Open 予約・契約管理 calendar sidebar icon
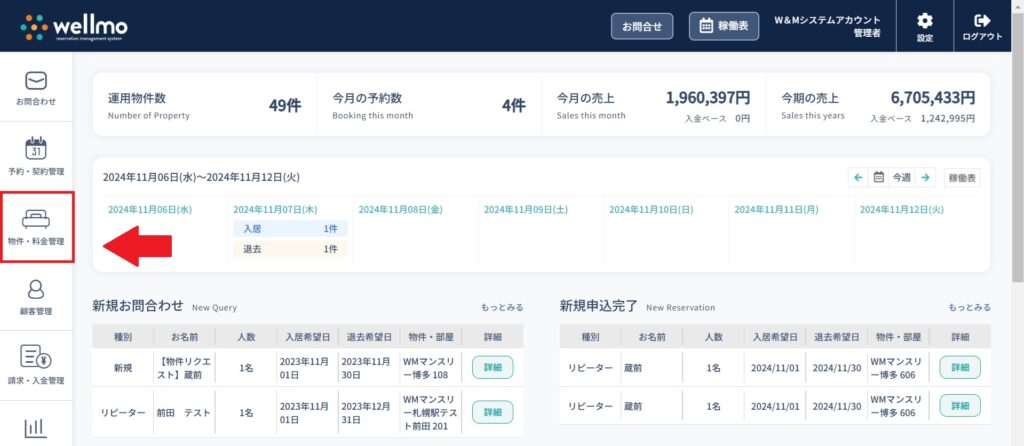 pos(36,148)
